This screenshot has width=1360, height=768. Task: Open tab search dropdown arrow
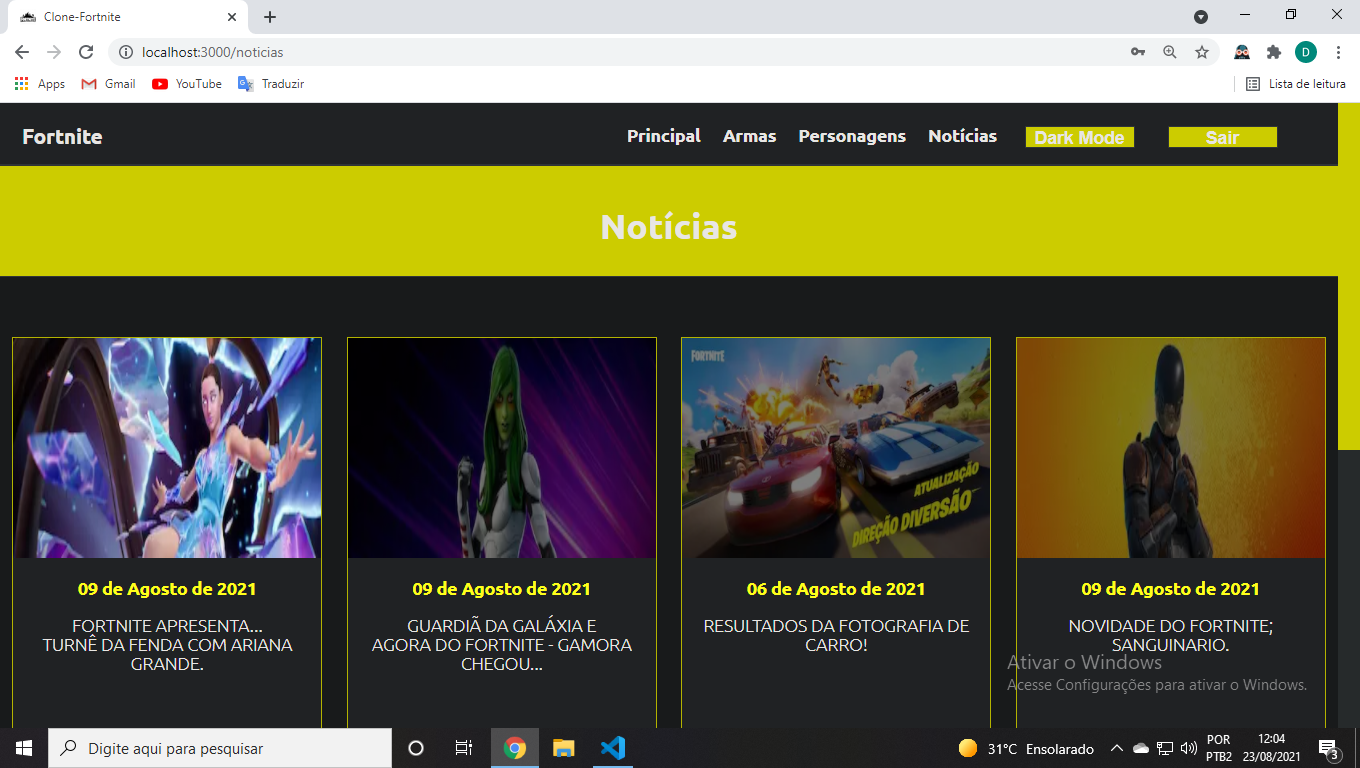coord(1201,17)
